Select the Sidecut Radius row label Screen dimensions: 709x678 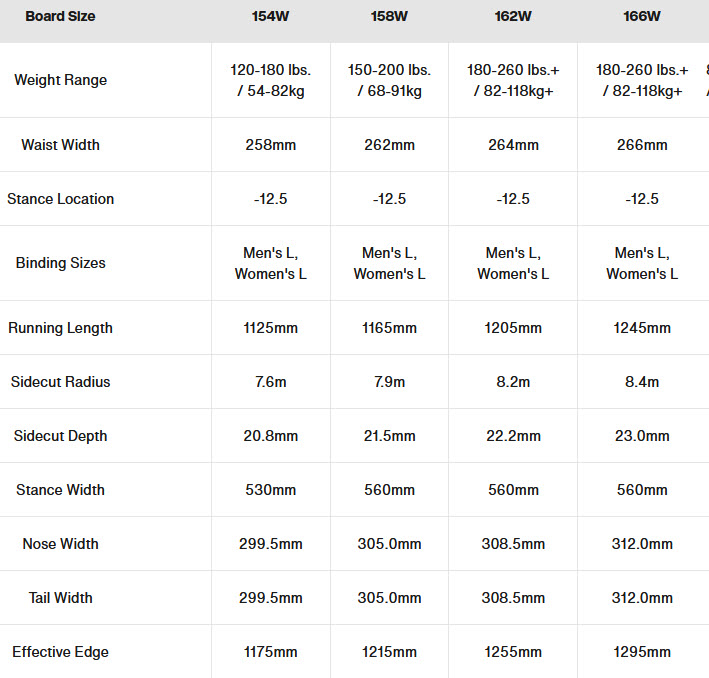tap(61, 382)
